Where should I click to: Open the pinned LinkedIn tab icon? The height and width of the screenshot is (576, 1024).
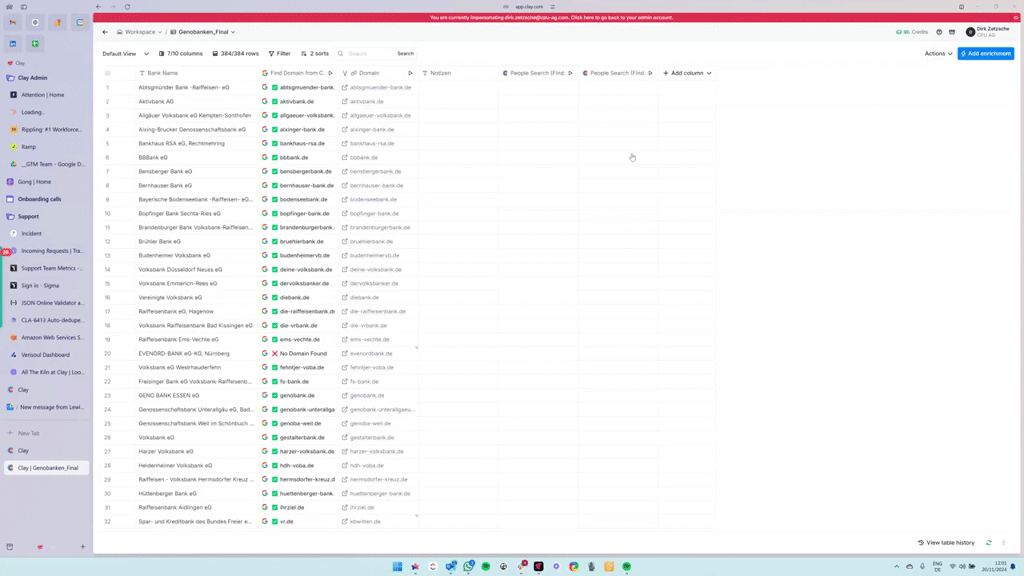point(13,44)
